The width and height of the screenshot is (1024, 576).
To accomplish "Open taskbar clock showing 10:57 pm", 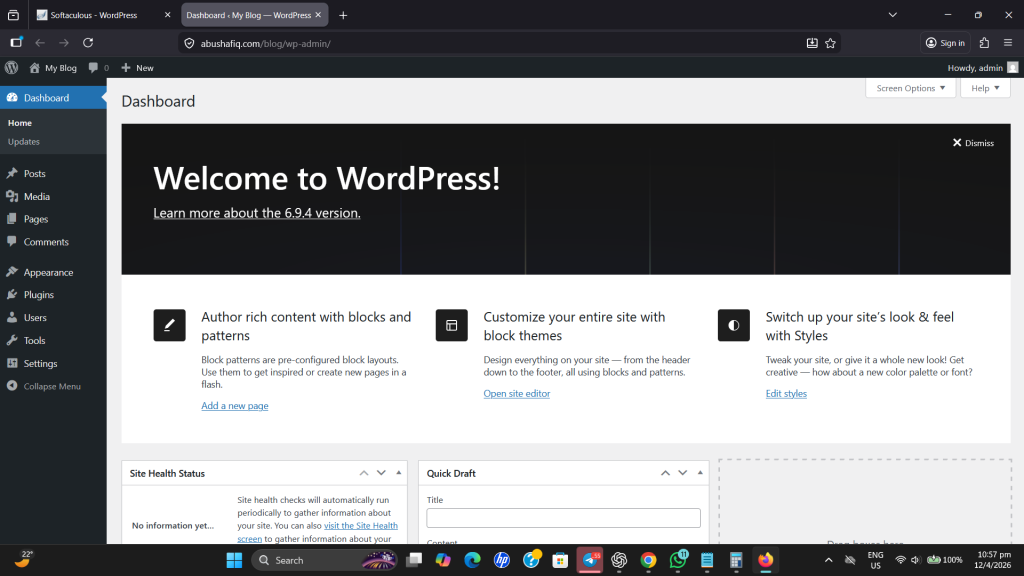I will click(x=992, y=560).
